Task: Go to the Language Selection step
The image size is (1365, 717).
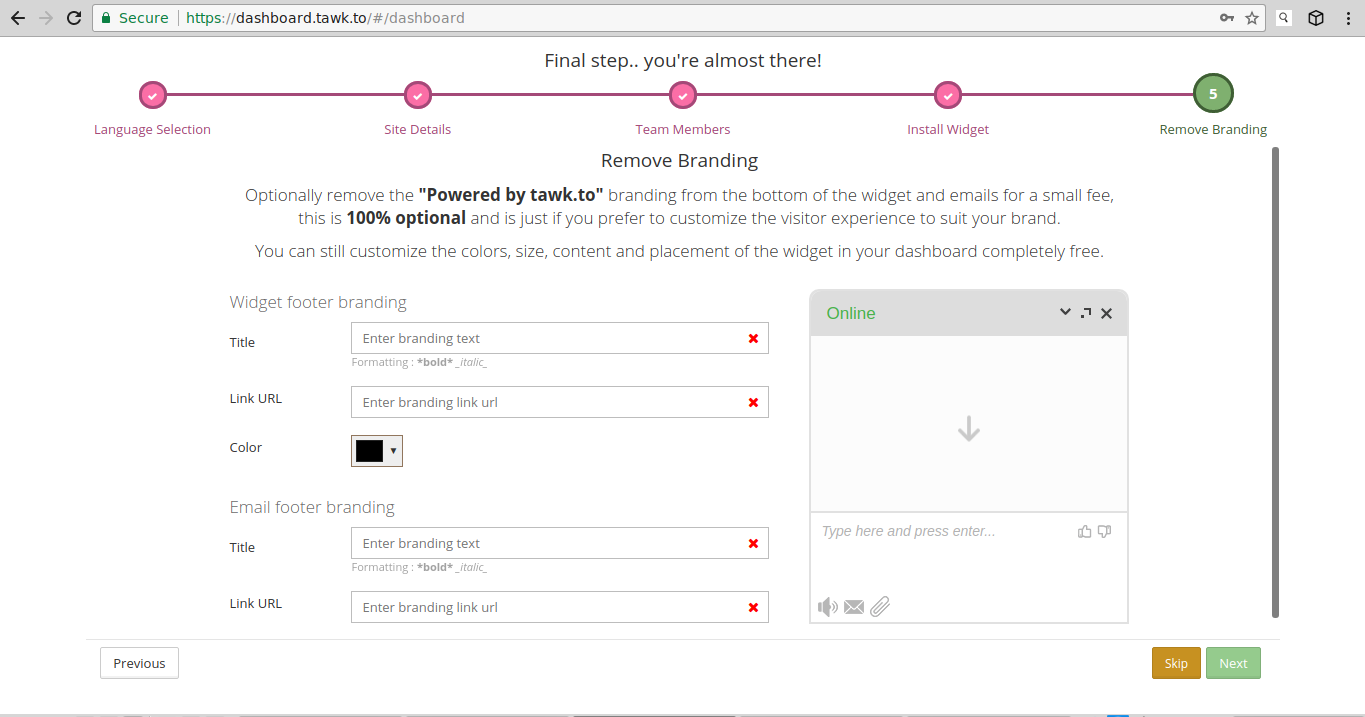Action: pyautogui.click(x=152, y=96)
